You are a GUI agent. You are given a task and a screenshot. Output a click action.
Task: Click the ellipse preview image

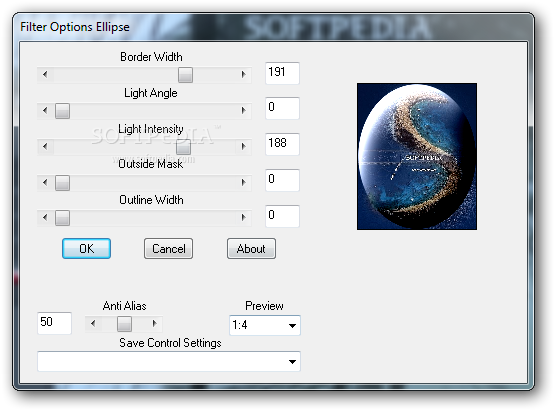click(x=417, y=156)
